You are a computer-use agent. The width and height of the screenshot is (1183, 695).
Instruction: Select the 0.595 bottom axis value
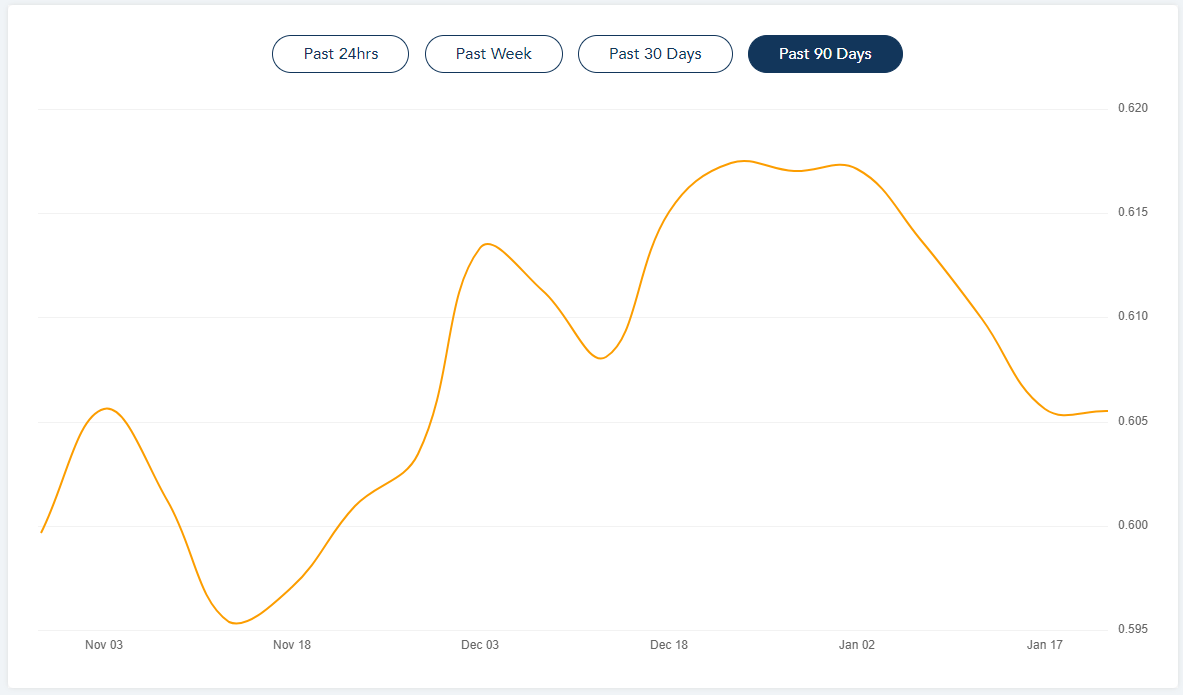coord(1132,630)
